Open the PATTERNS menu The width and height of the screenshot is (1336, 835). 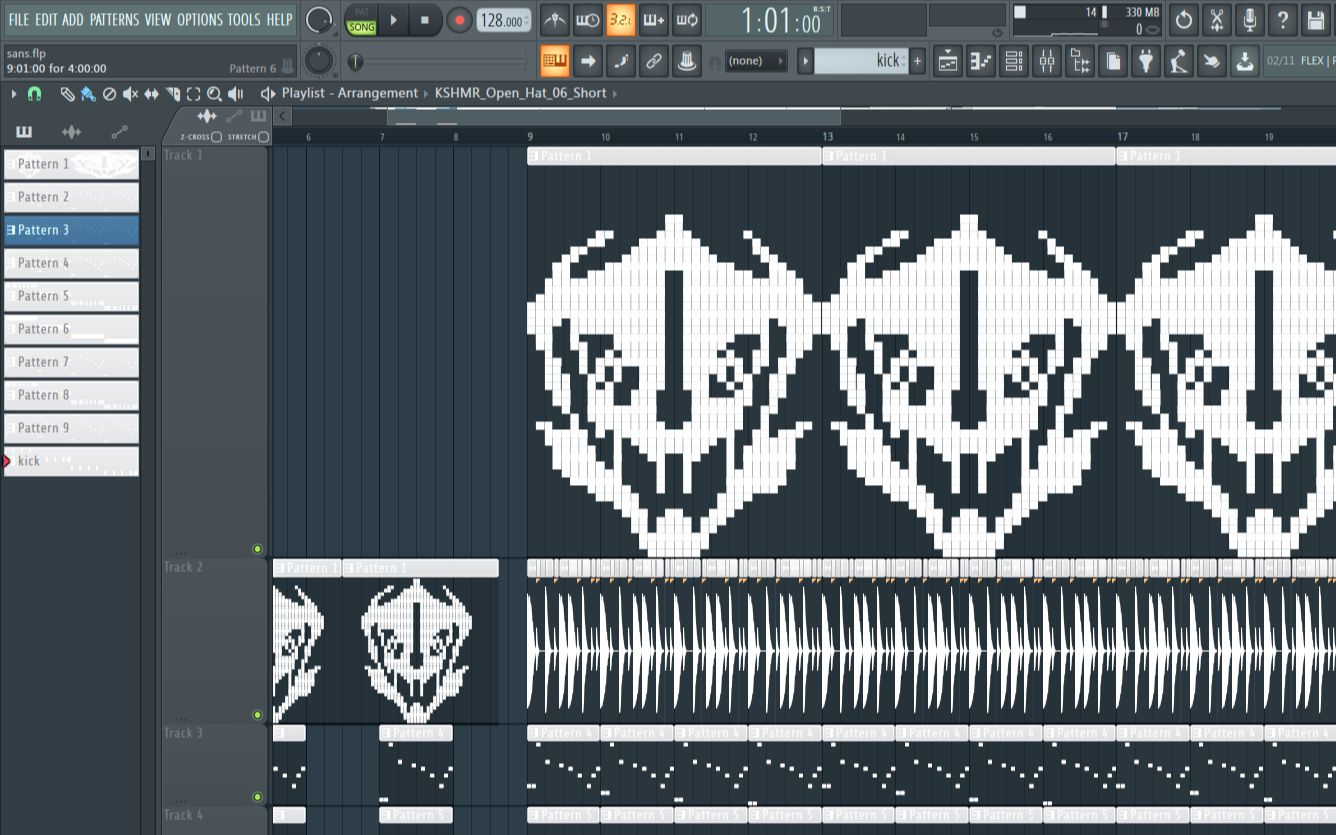pyautogui.click(x=114, y=19)
